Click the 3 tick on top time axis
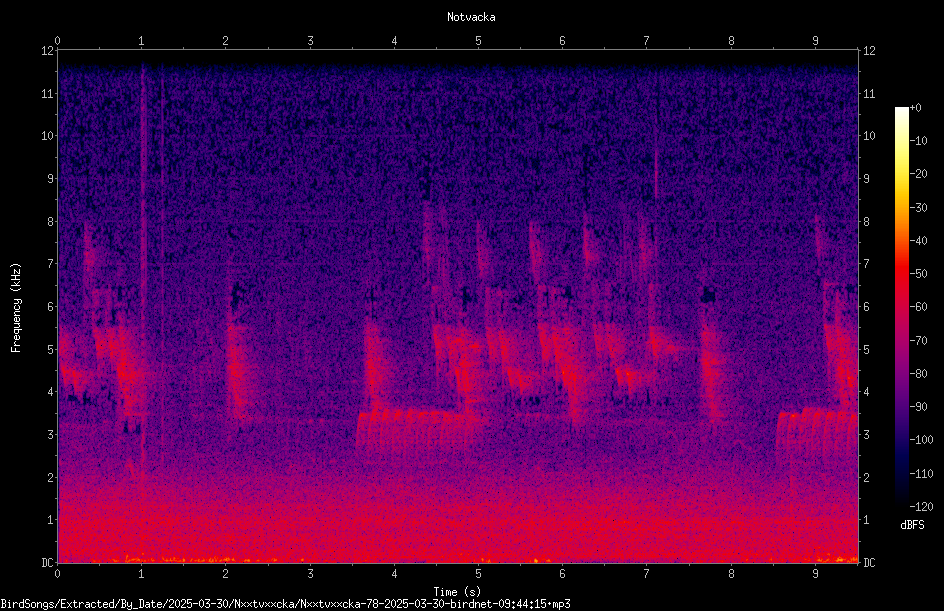 click(310, 41)
